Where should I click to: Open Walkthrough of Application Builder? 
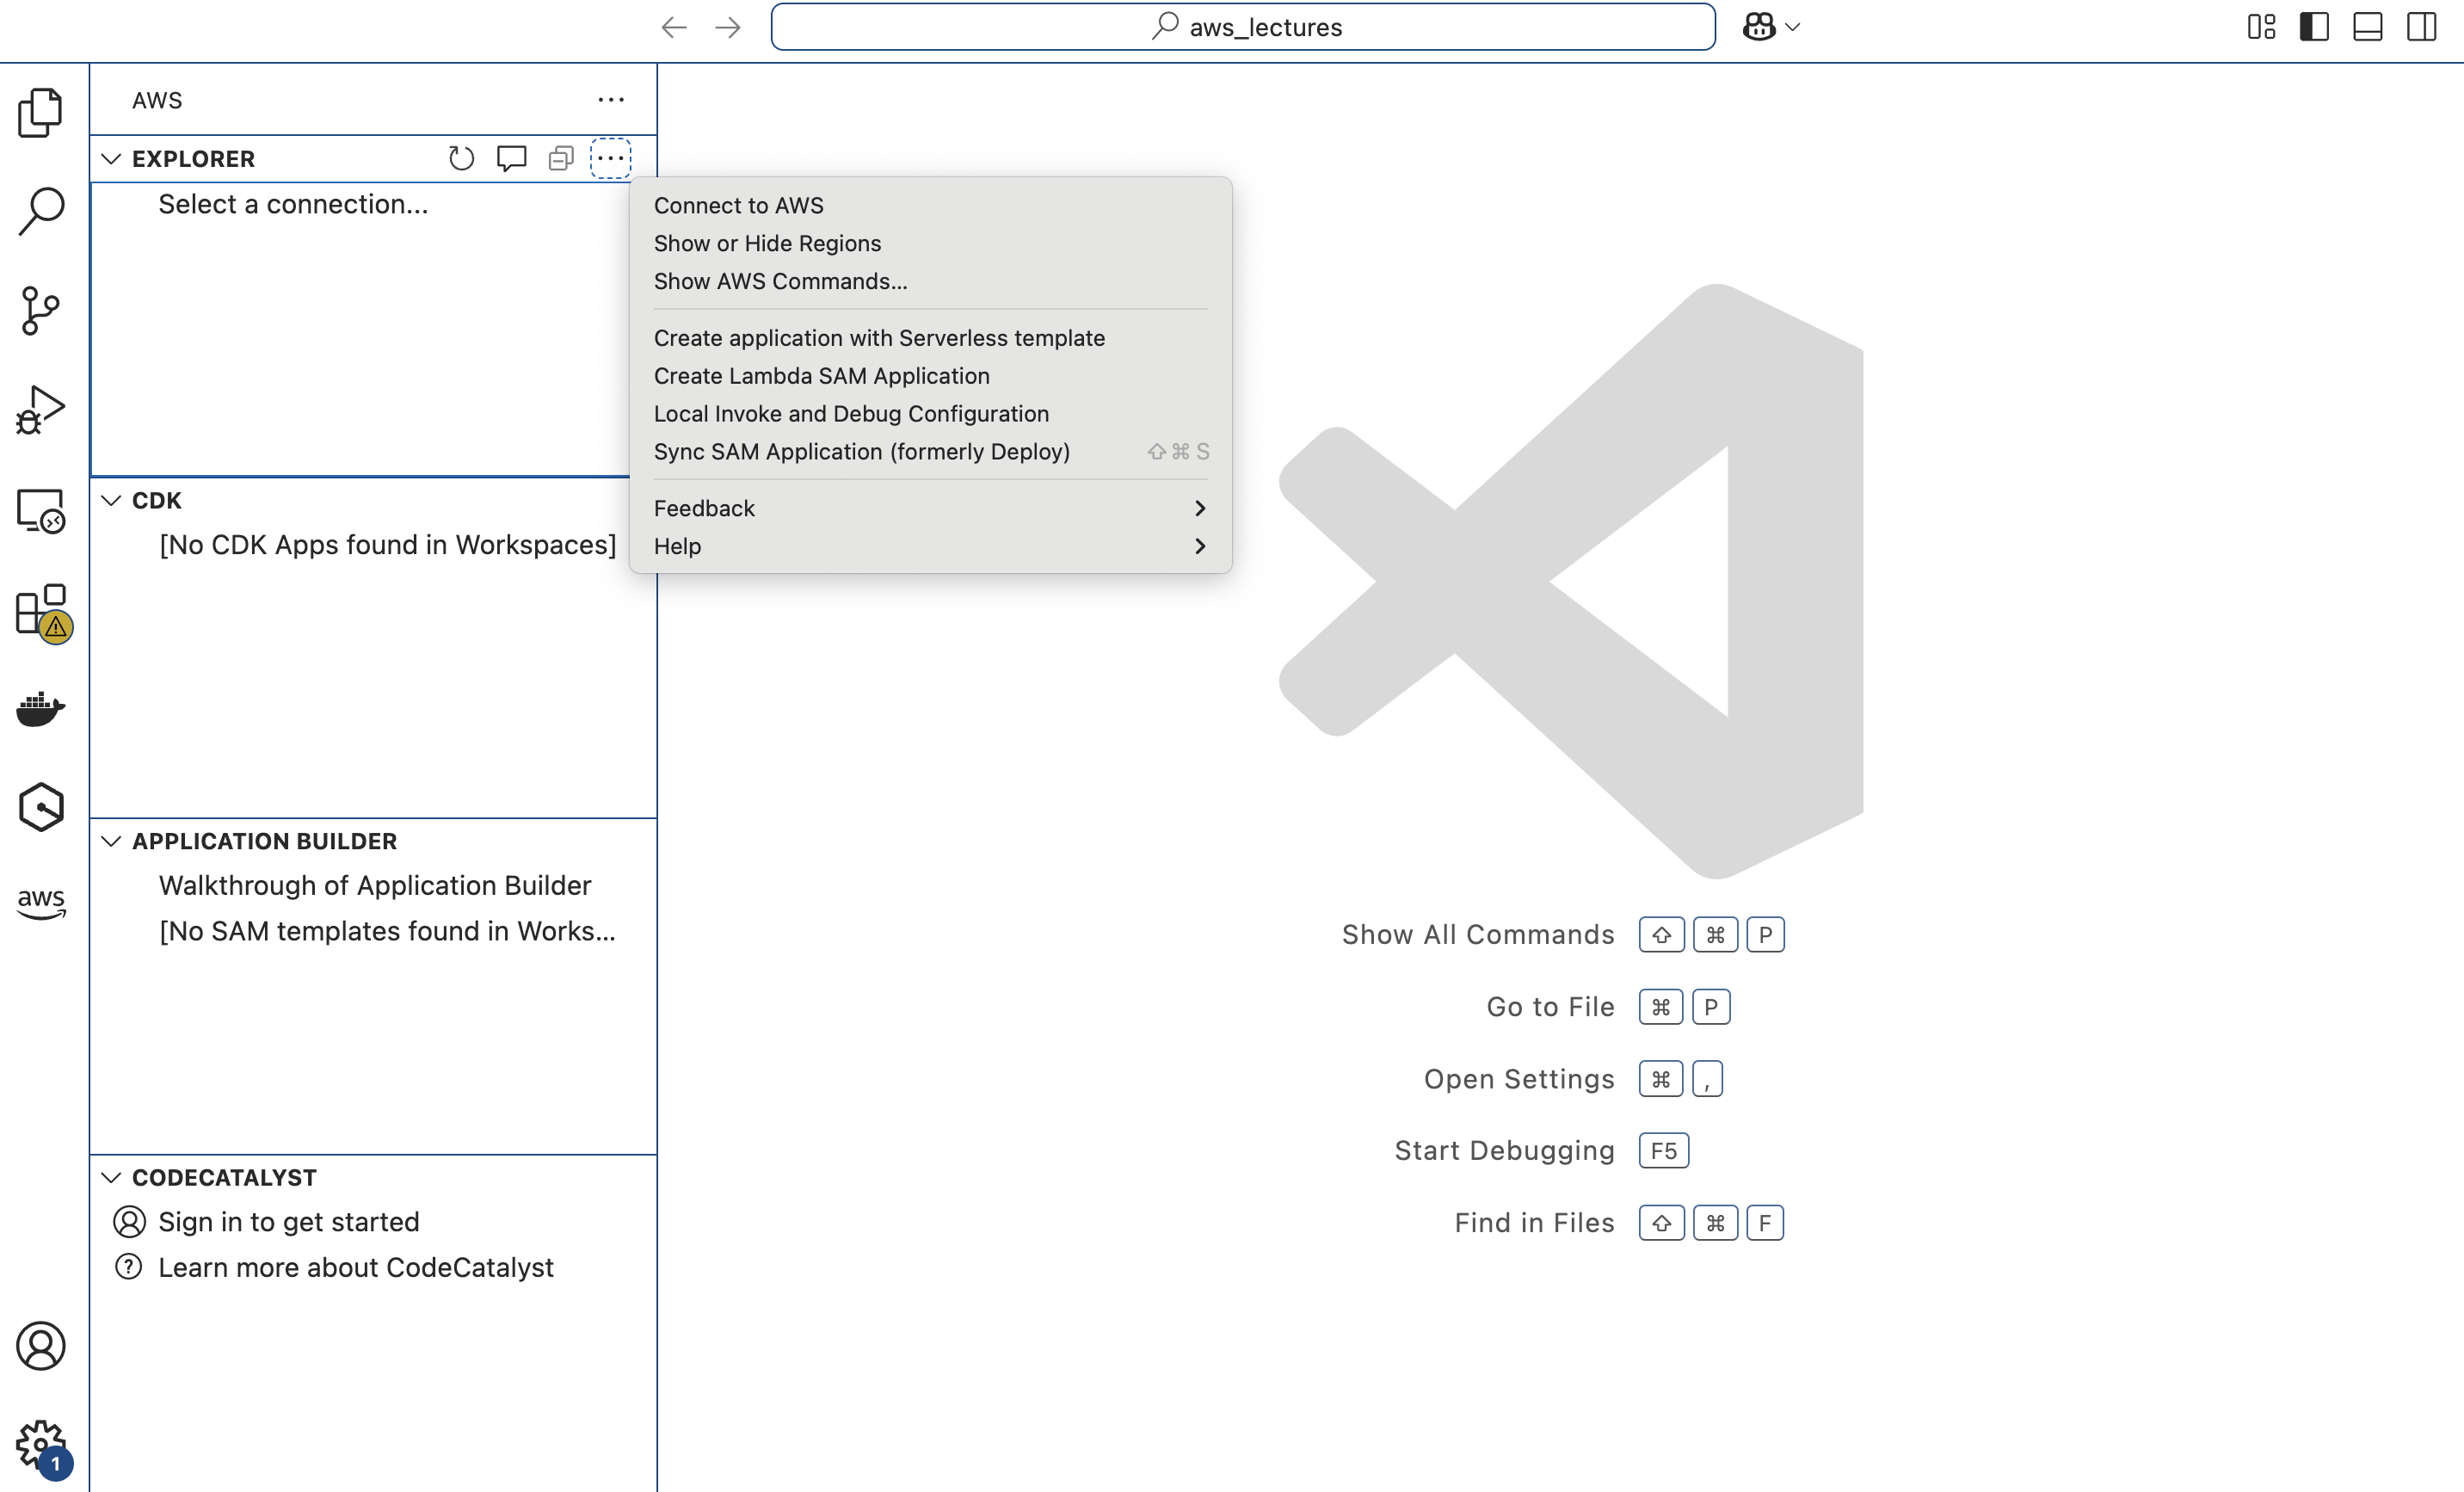375,885
